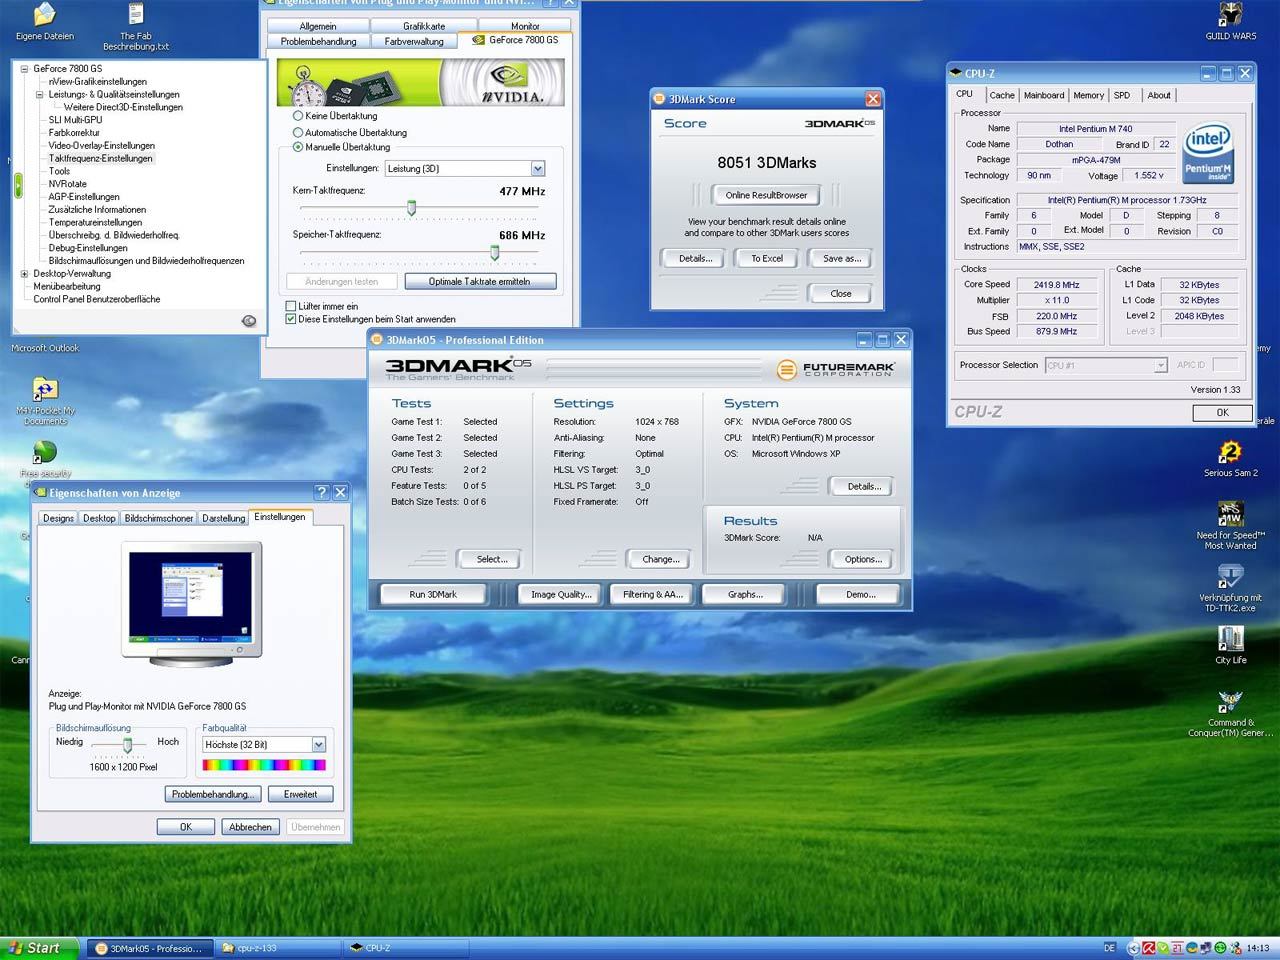Screen dimensions: 1280x960
Task: Click Select button under Tests in 3DMark05
Action: [491, 559]
